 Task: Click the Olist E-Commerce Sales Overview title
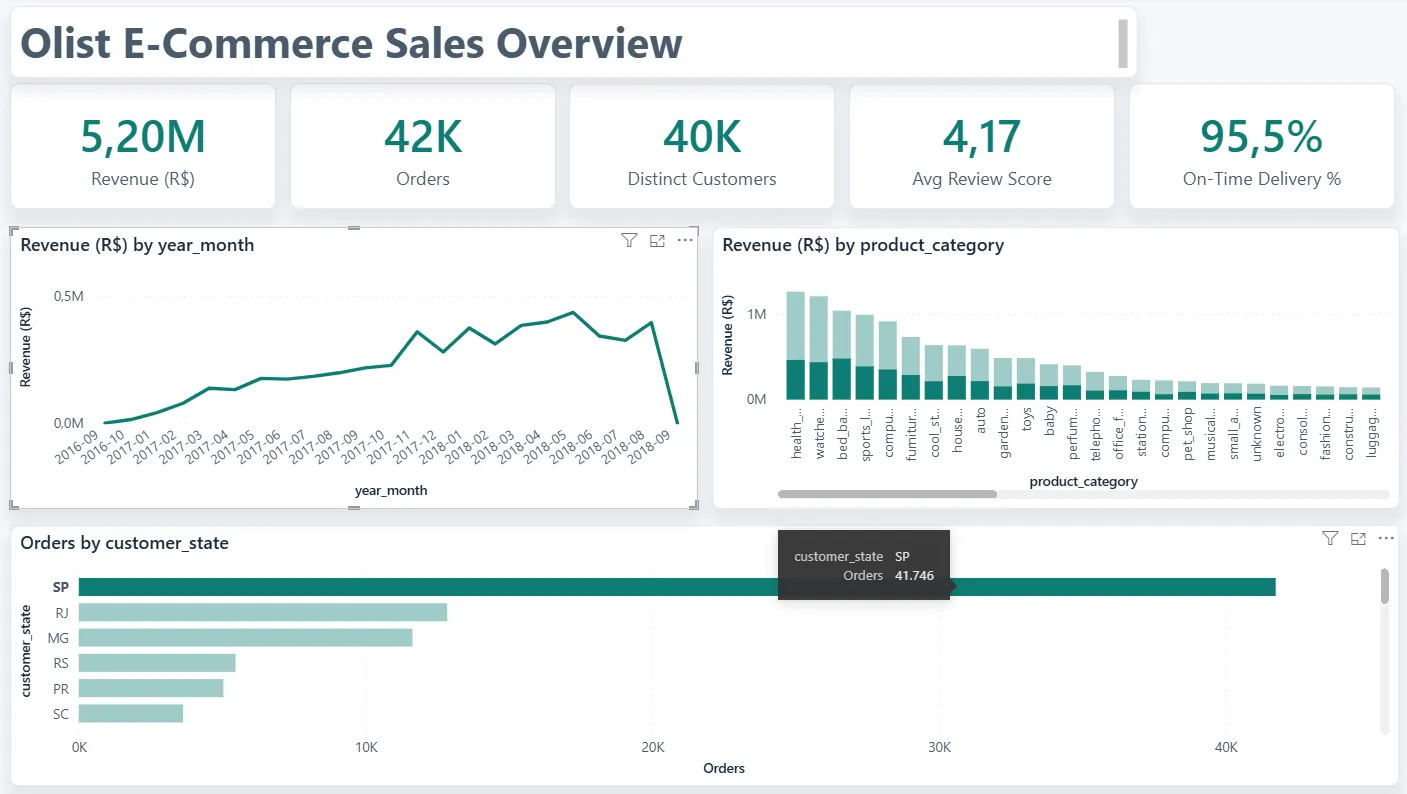pyautogui.click(x=352, y=43)
